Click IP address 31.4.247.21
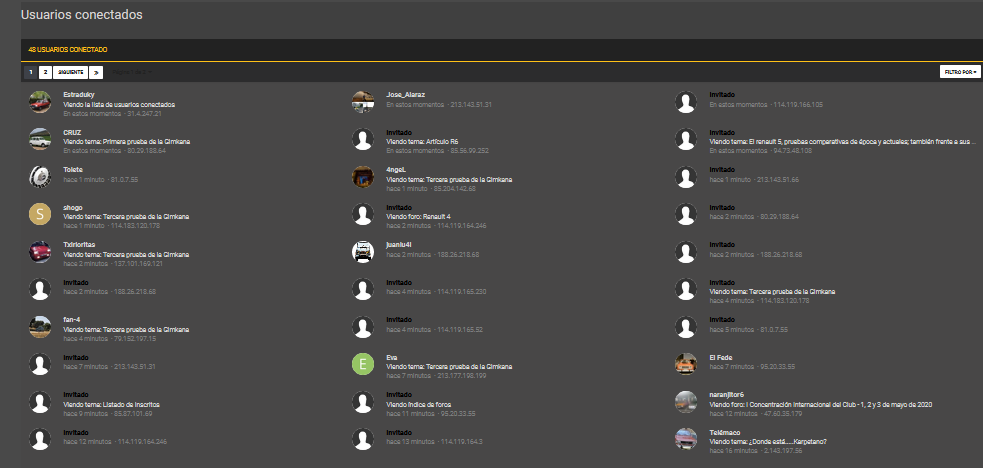Screen dimensions: 983x468 click(144, 114)
